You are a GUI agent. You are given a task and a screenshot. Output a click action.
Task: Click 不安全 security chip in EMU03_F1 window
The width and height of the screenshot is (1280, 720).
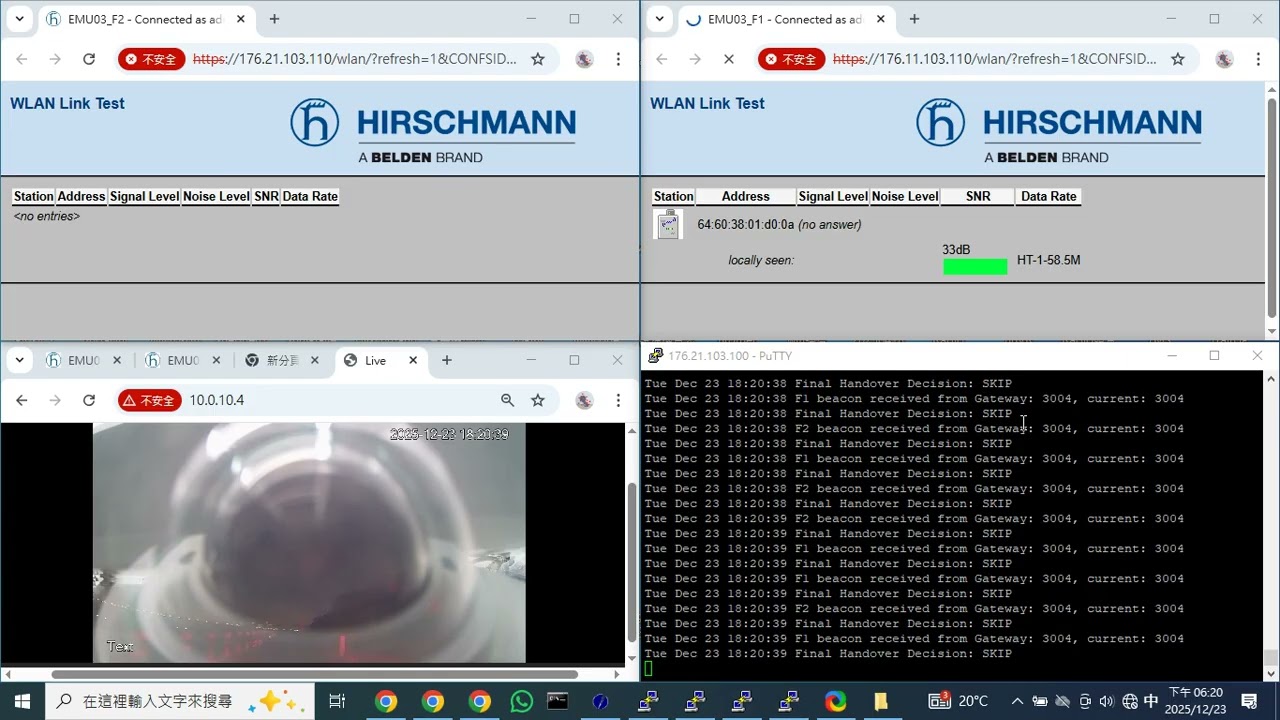791,59
